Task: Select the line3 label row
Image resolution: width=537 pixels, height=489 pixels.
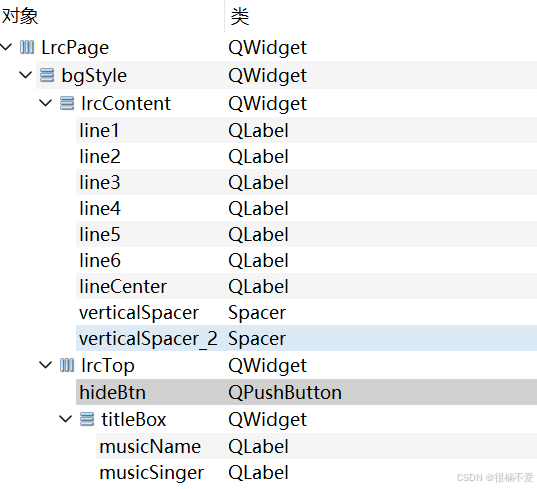Action: (x=307, y=182)
